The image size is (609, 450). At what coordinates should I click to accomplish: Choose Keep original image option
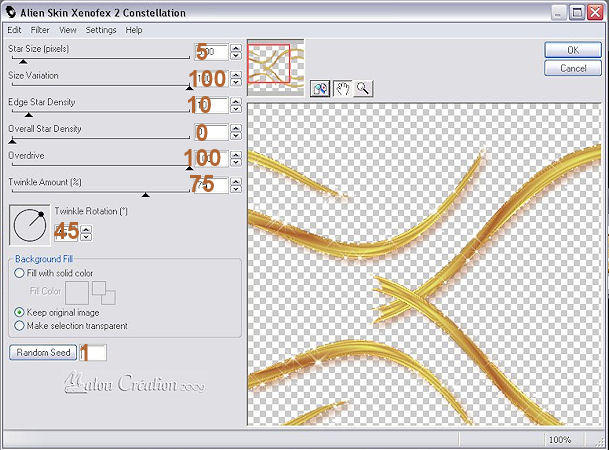(x=19, y=312)
